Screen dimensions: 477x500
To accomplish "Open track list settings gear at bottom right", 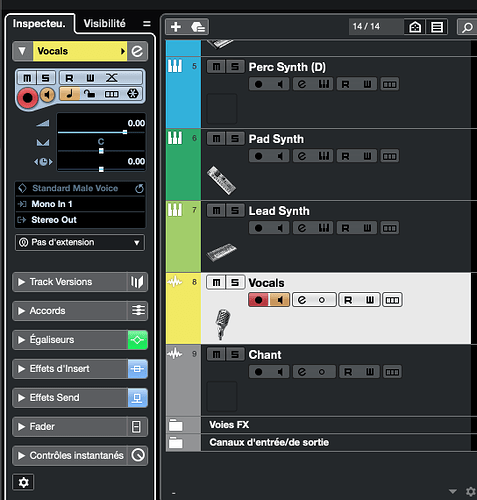I will pyautogui.click(x=470, y=492).
